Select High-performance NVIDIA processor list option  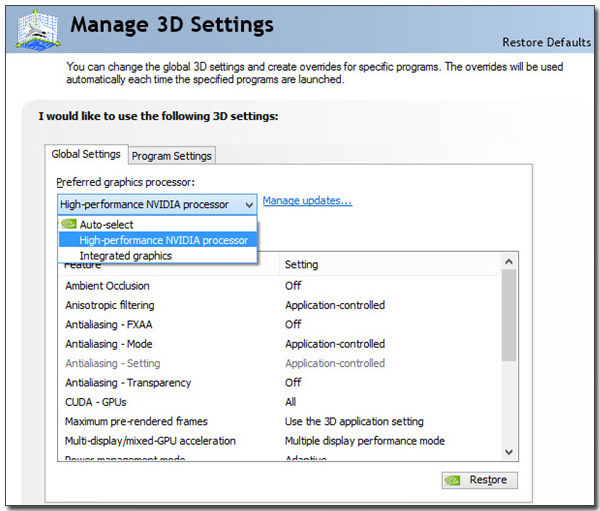157,240
